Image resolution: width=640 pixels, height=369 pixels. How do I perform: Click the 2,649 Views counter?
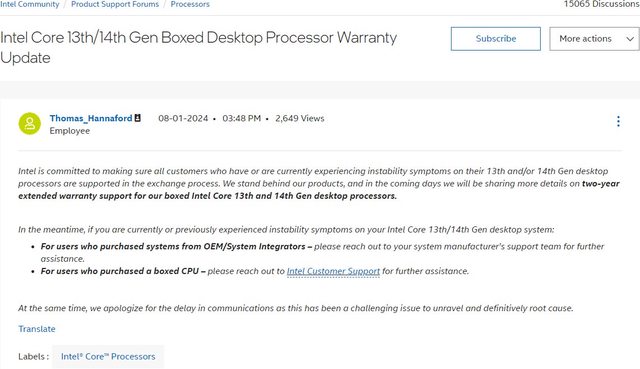click(x=300, y=118)
